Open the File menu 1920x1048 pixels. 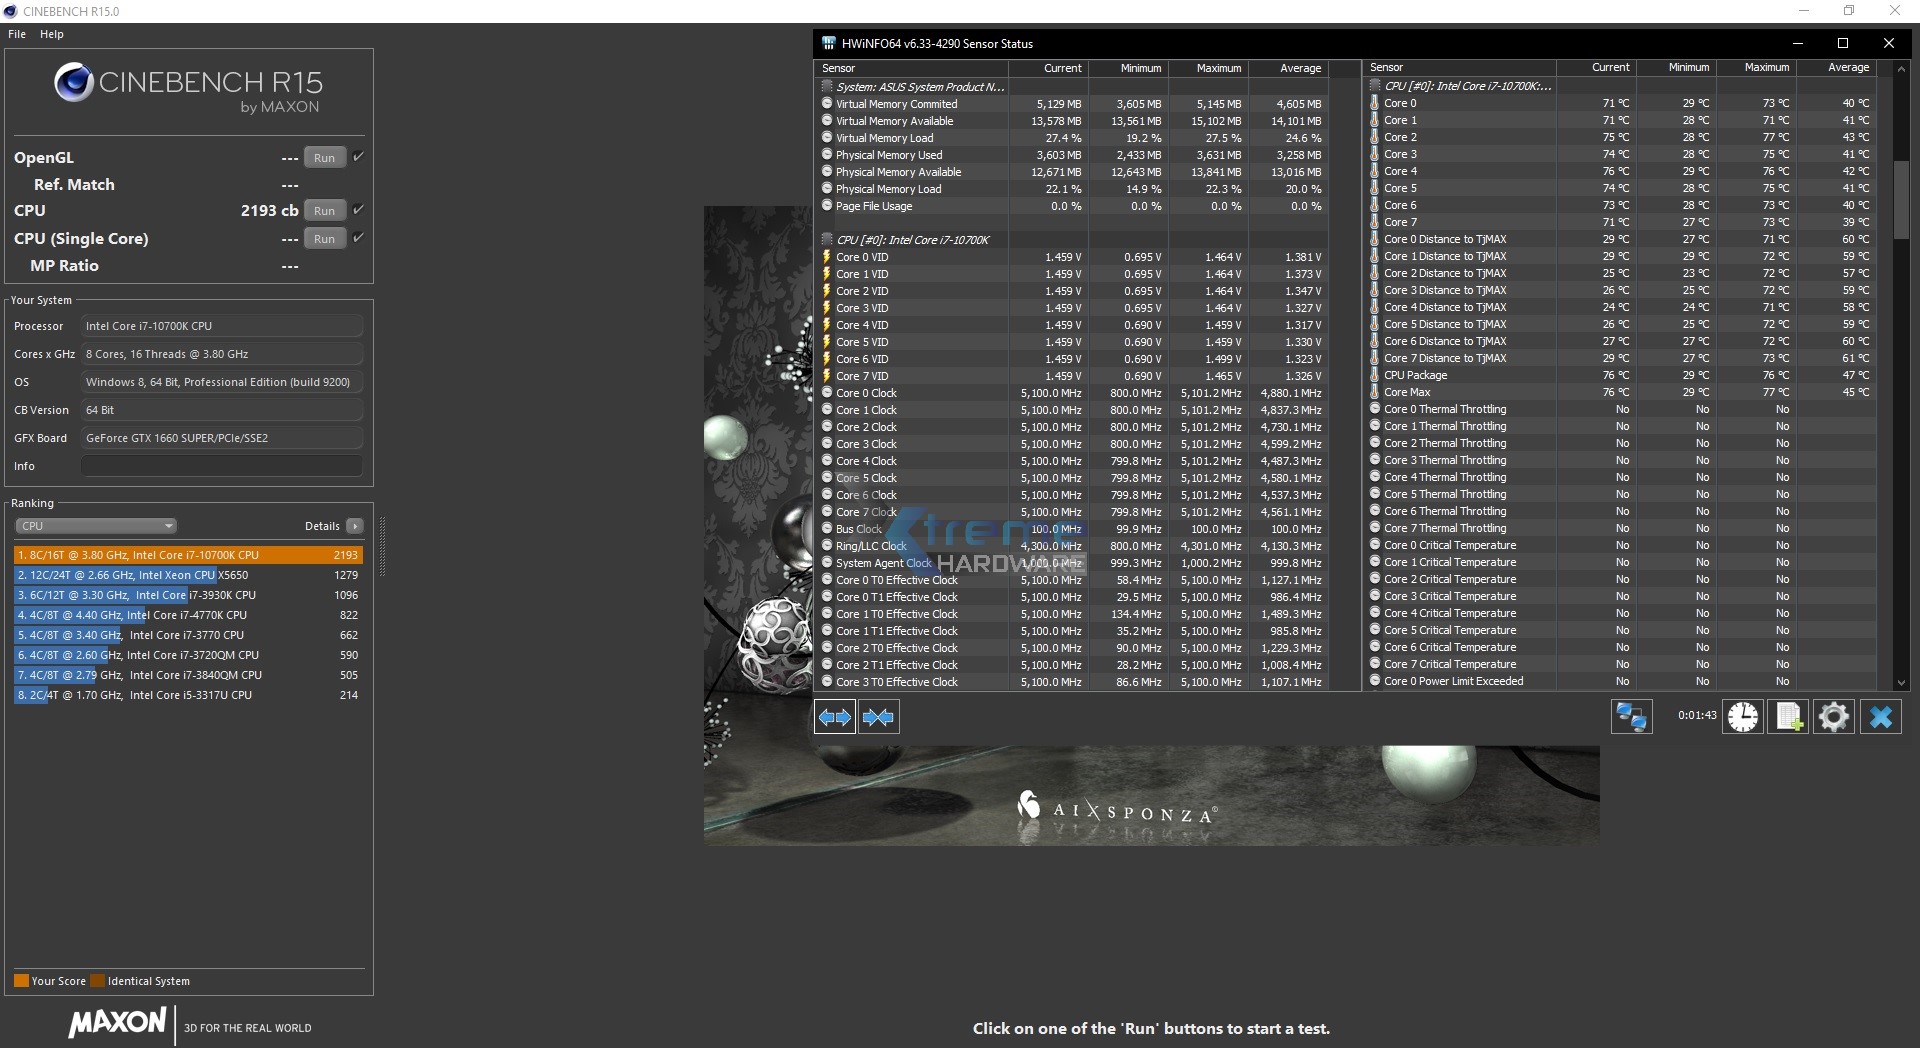point(17,34)
